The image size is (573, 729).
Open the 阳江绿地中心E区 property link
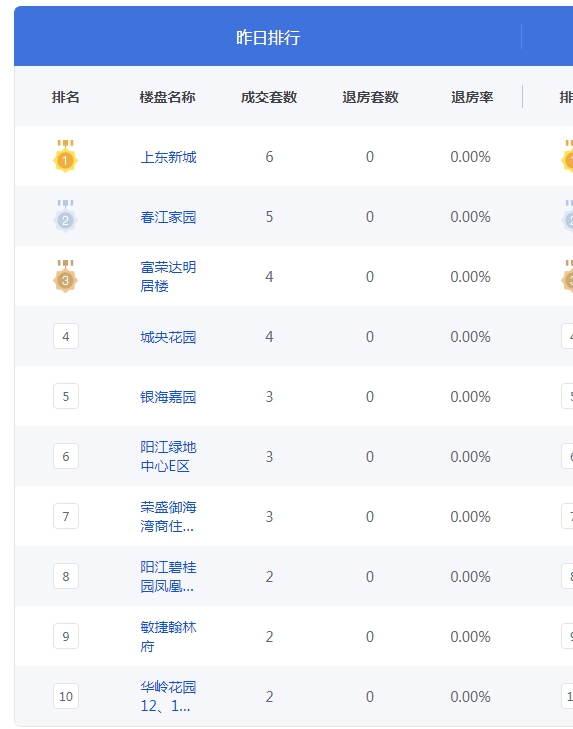(168, 456)
